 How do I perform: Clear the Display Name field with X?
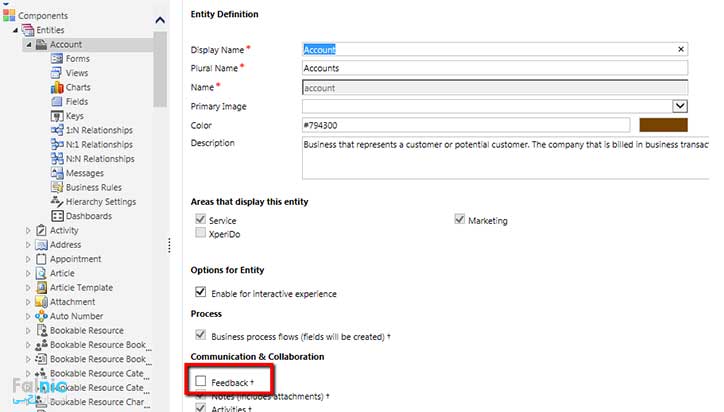(x=681, y=49)
